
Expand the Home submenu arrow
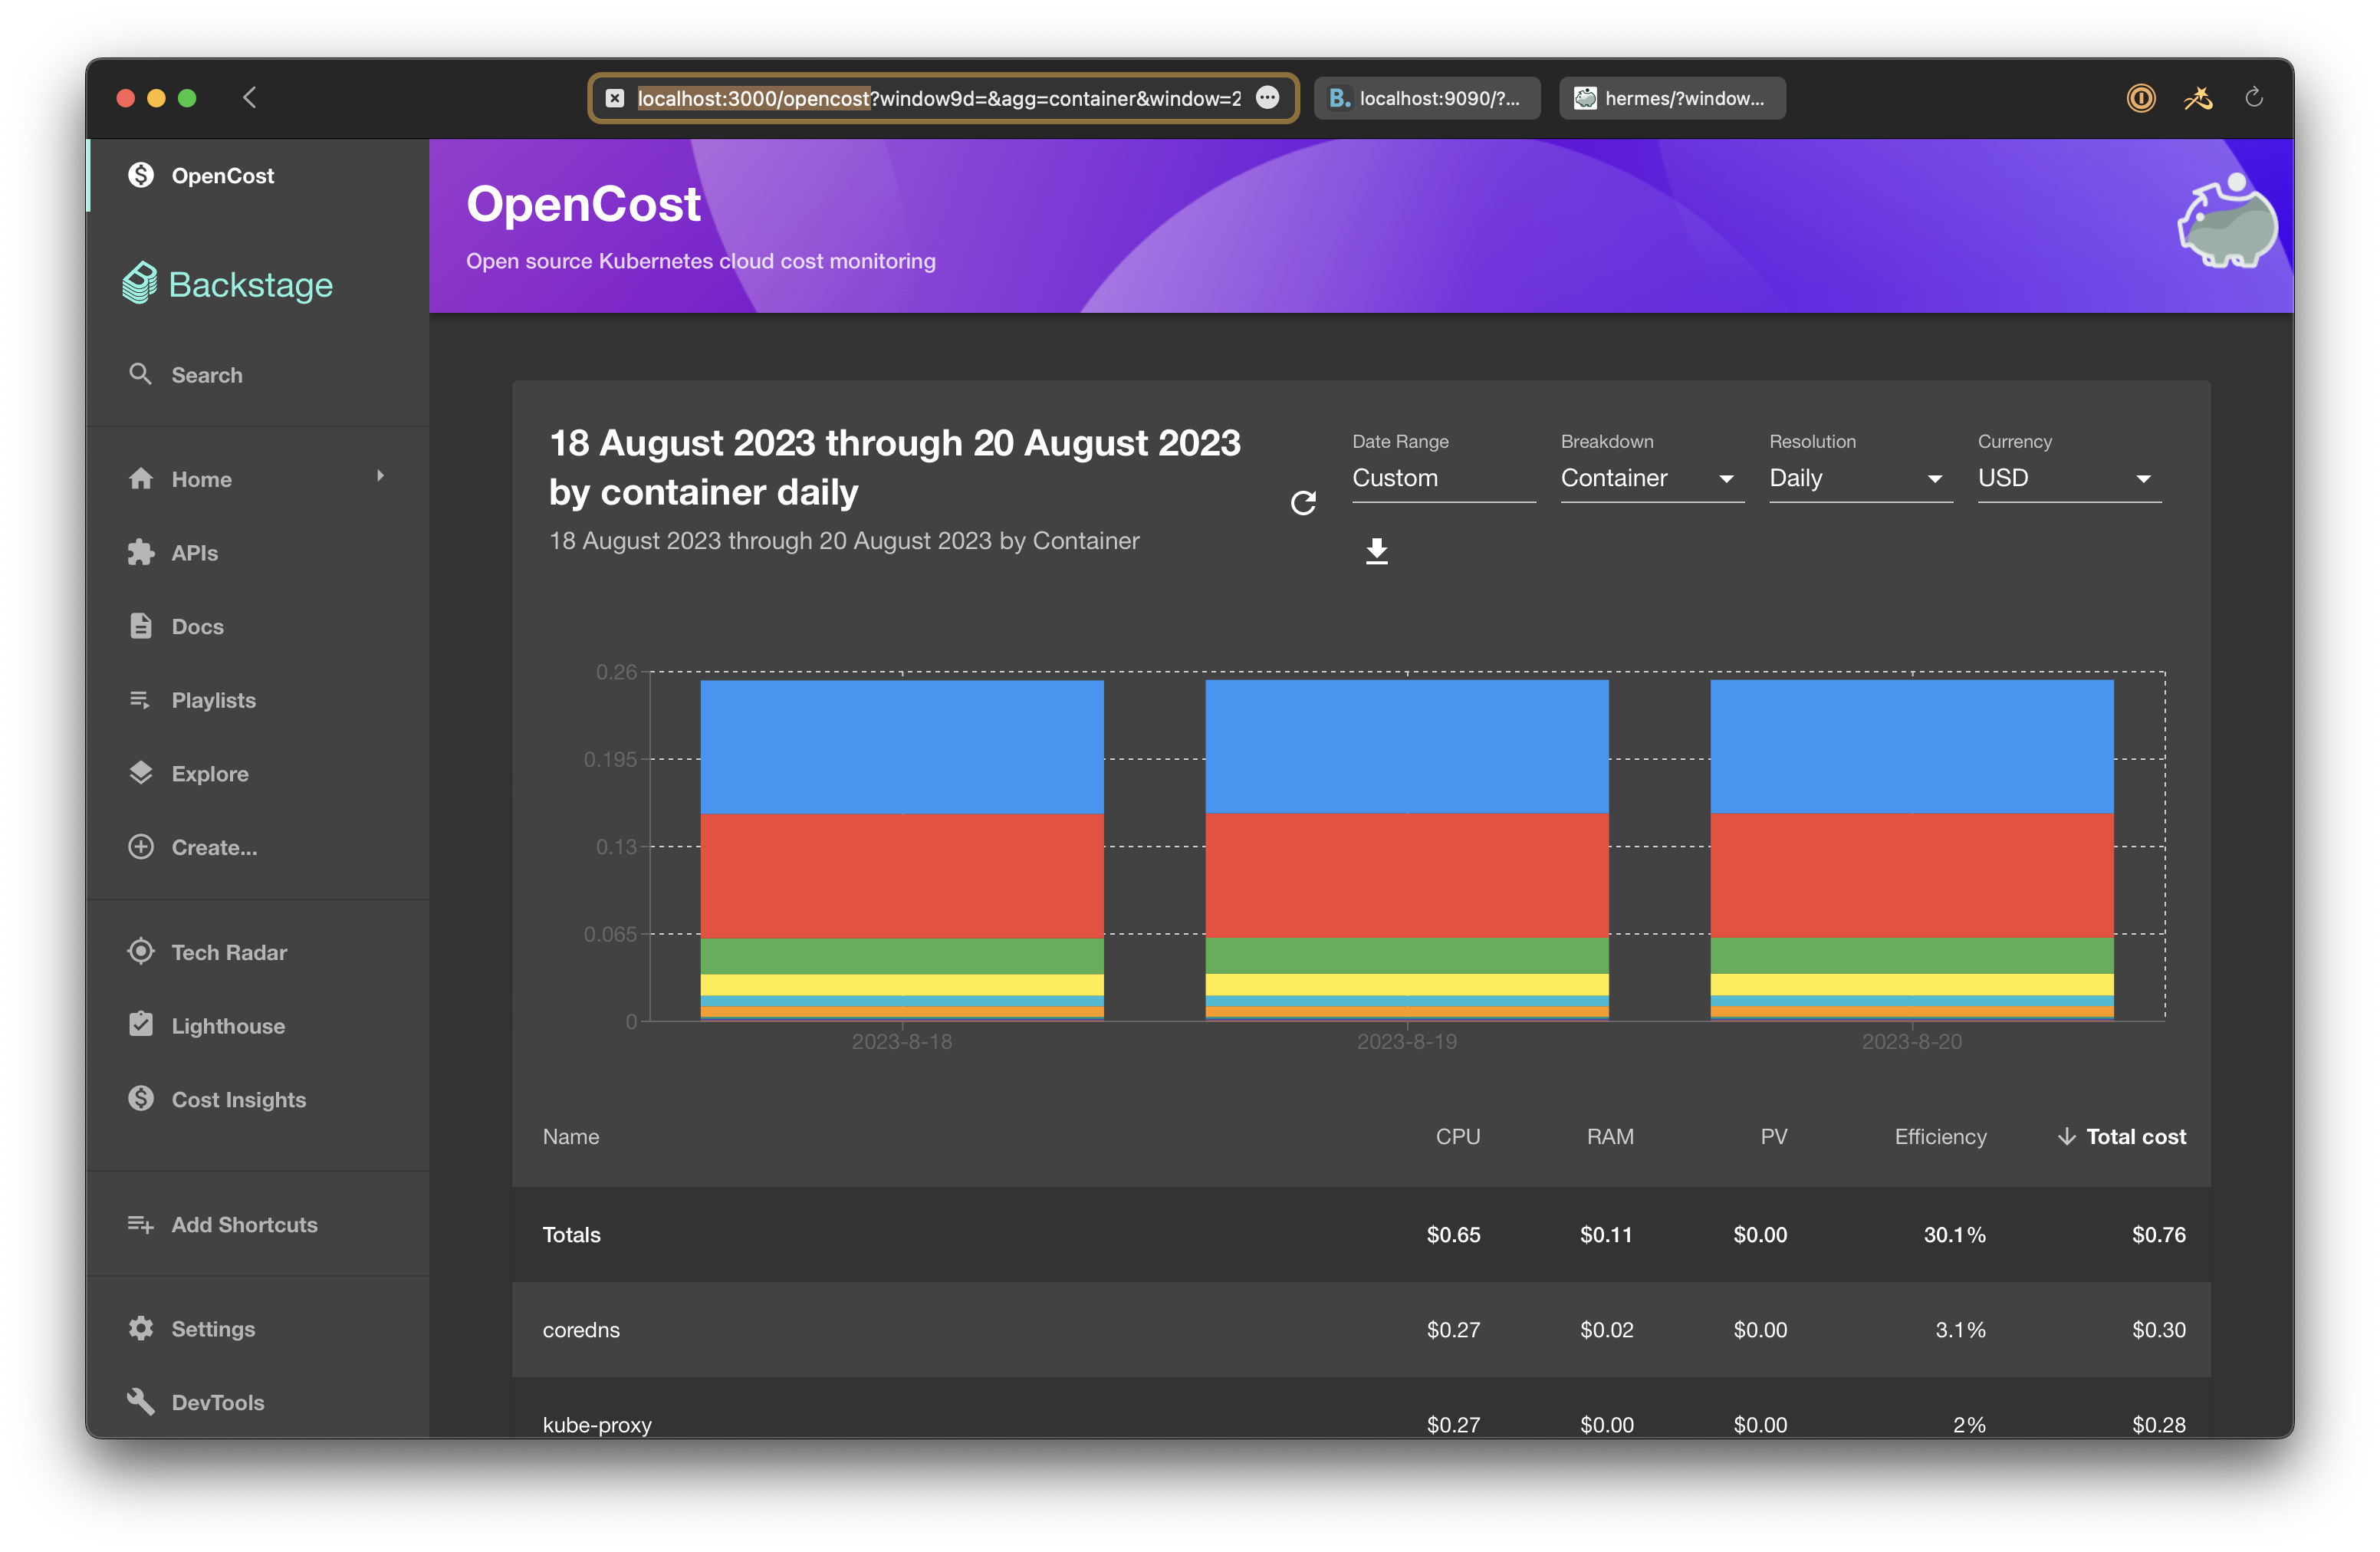380,476
